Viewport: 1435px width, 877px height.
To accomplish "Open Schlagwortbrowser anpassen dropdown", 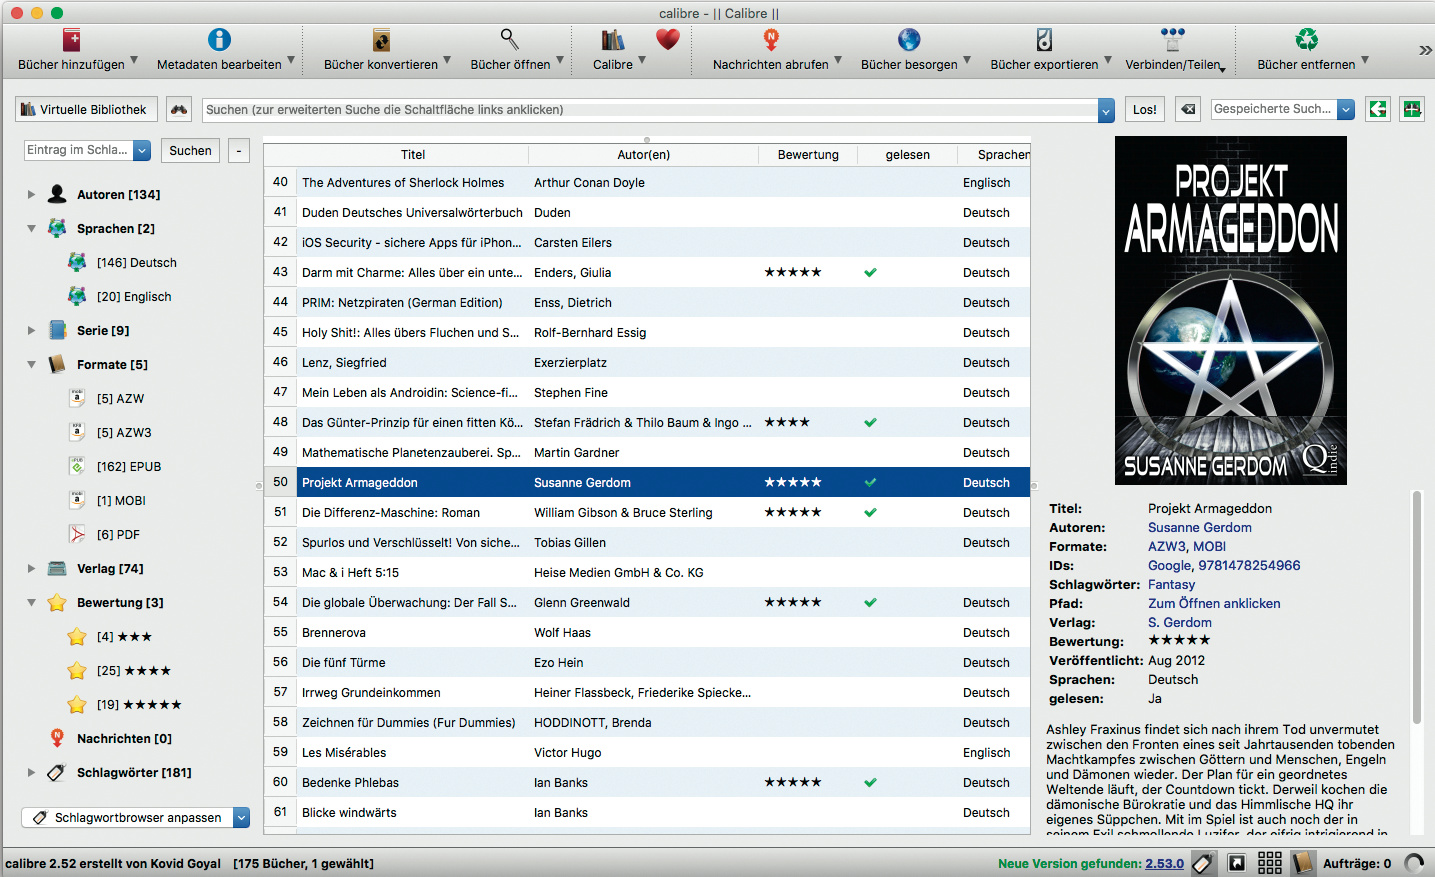I will point(241,818).
